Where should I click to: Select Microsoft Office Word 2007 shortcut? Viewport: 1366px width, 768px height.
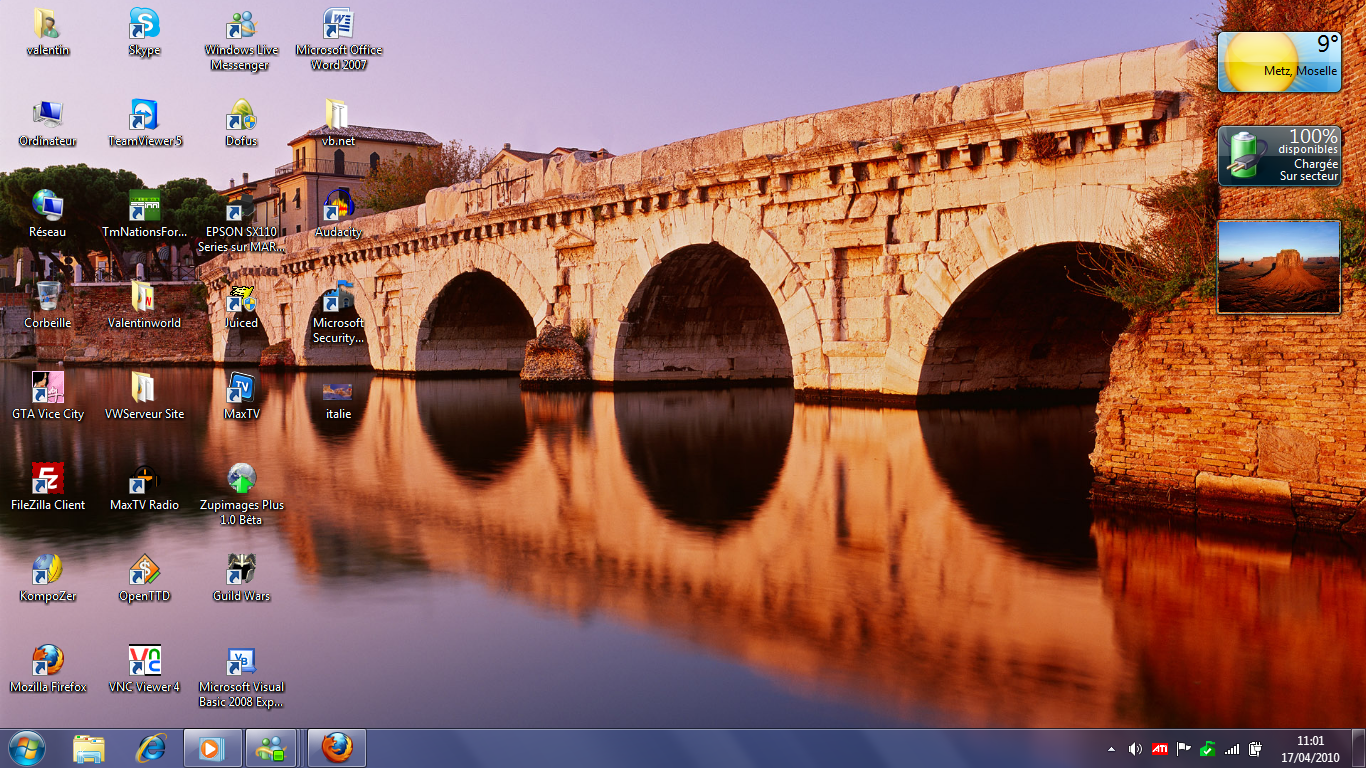point(339,40)
